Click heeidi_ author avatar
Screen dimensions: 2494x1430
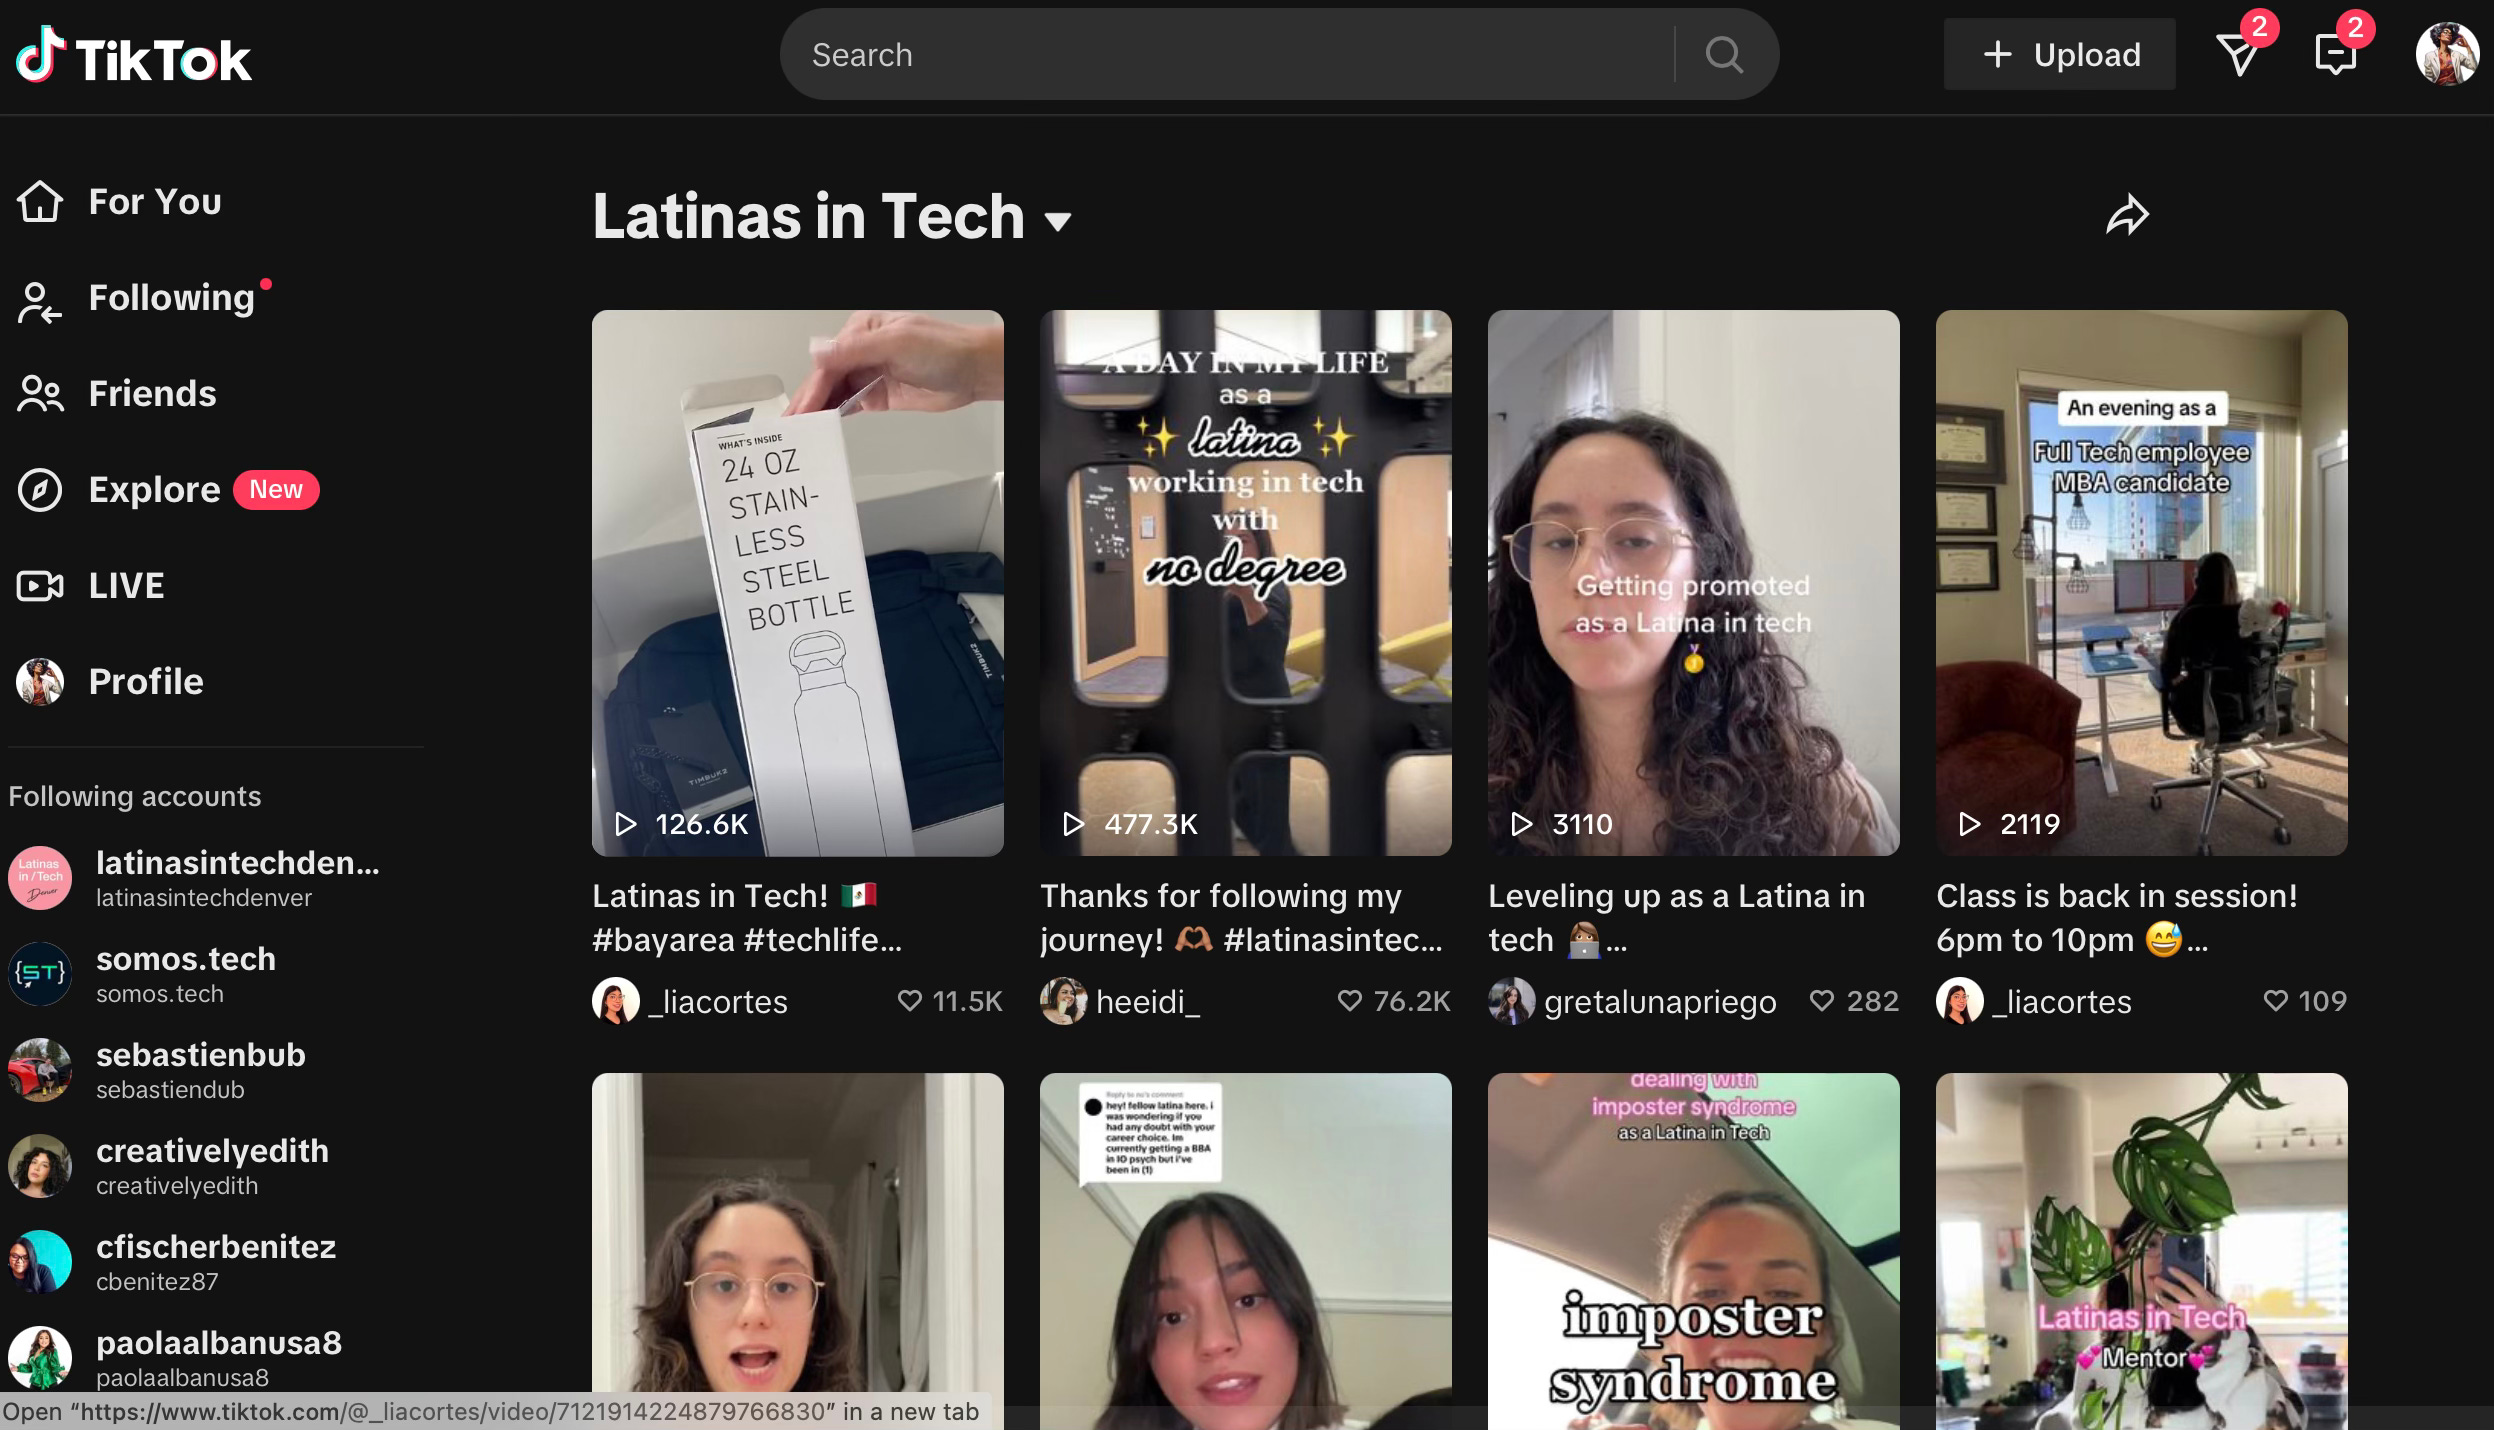(x=1064, y=1001)
